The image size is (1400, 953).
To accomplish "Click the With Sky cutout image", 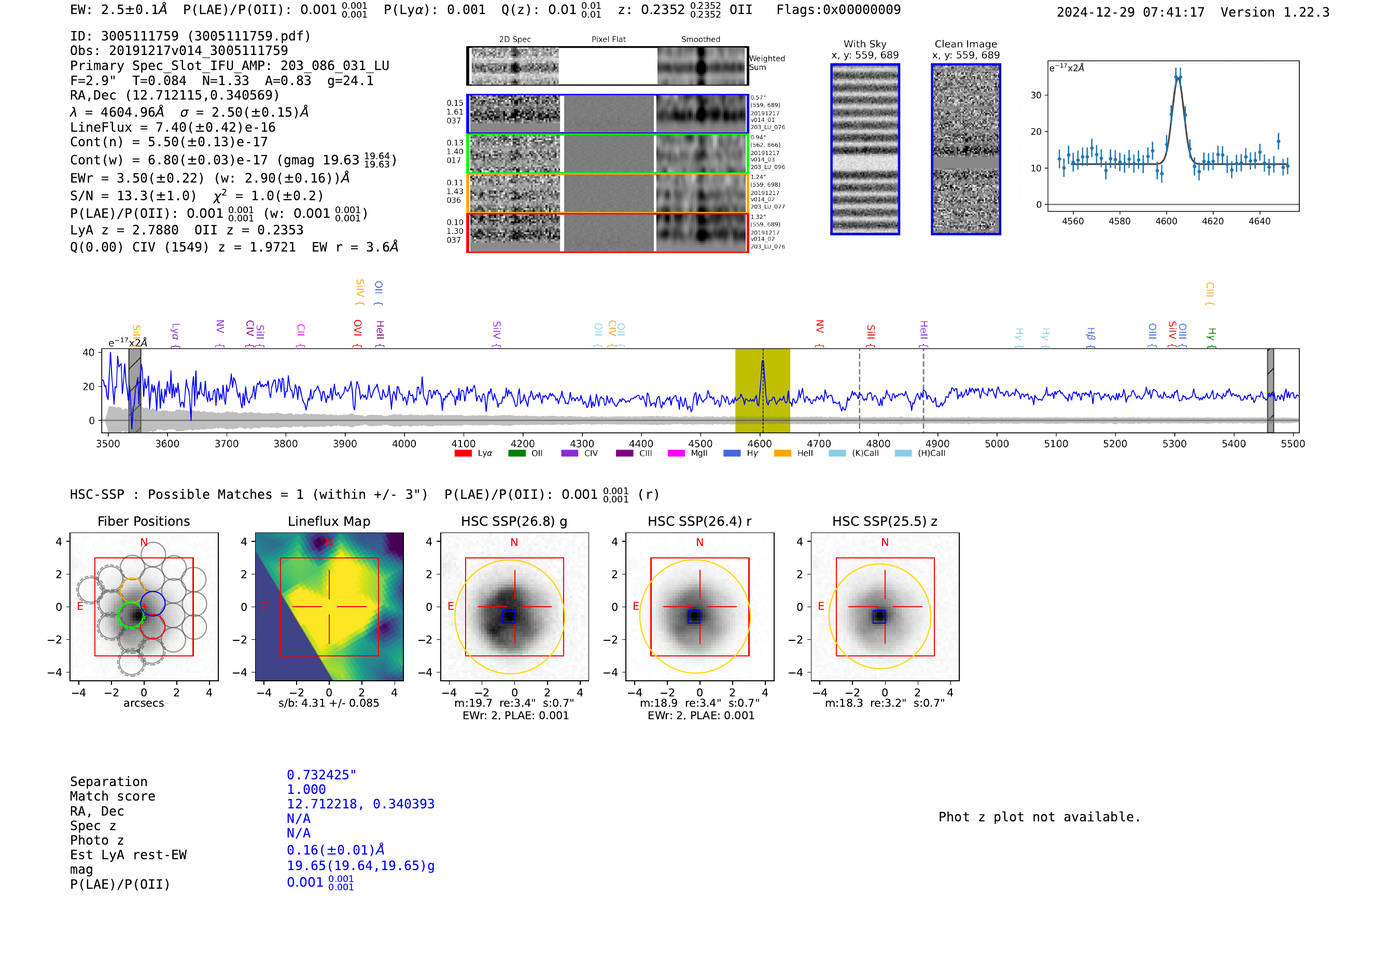I will coord(865,149).
